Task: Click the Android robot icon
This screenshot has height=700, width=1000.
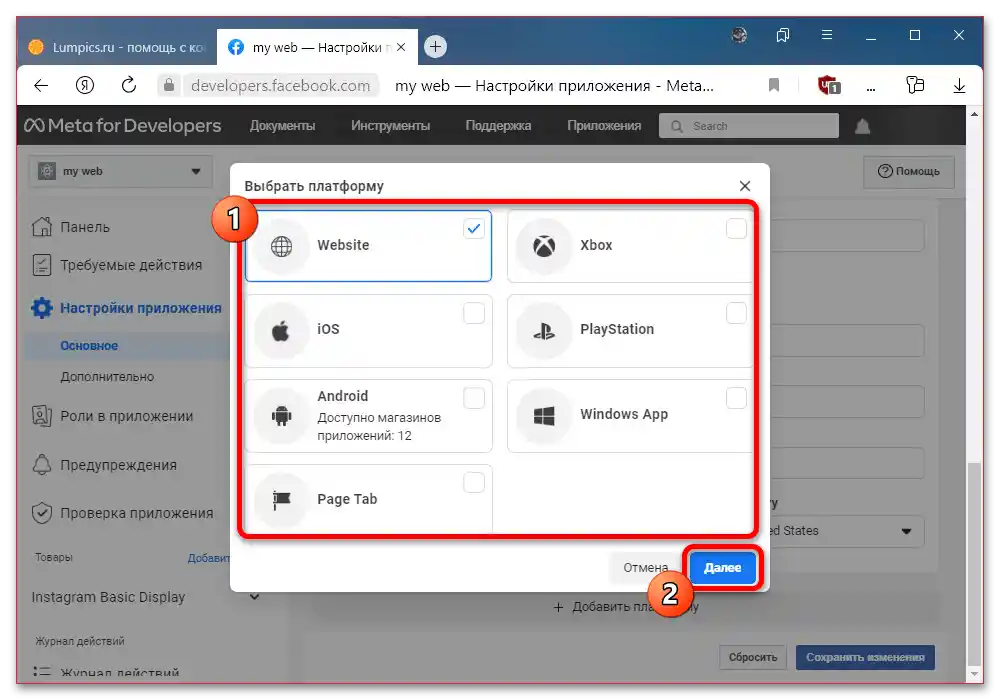Action: pos(281,416)
